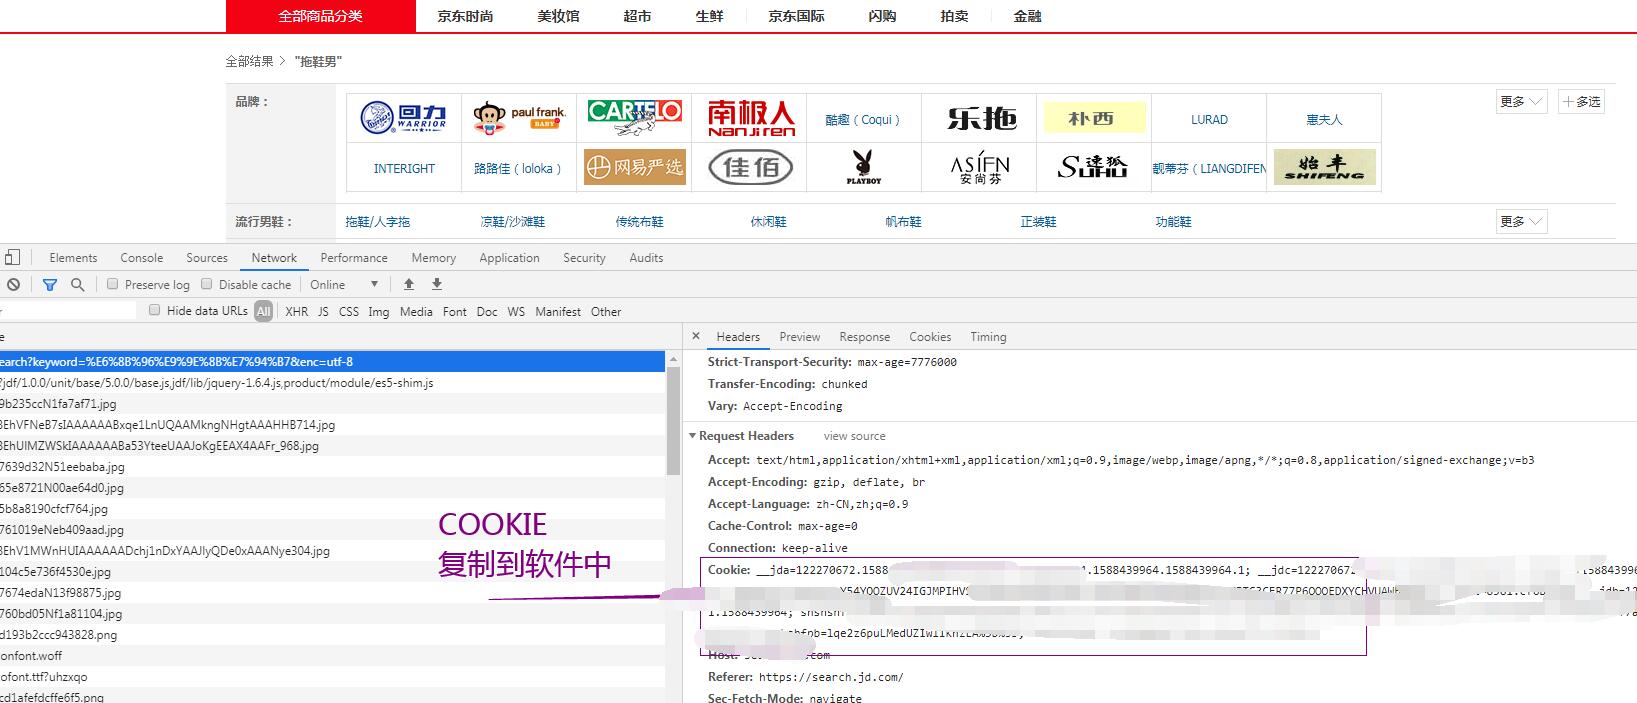The width and height of the screenshot is (1637, 703).
Task: Expand more brands with 更多 button
Action: tap(1521, 102)
